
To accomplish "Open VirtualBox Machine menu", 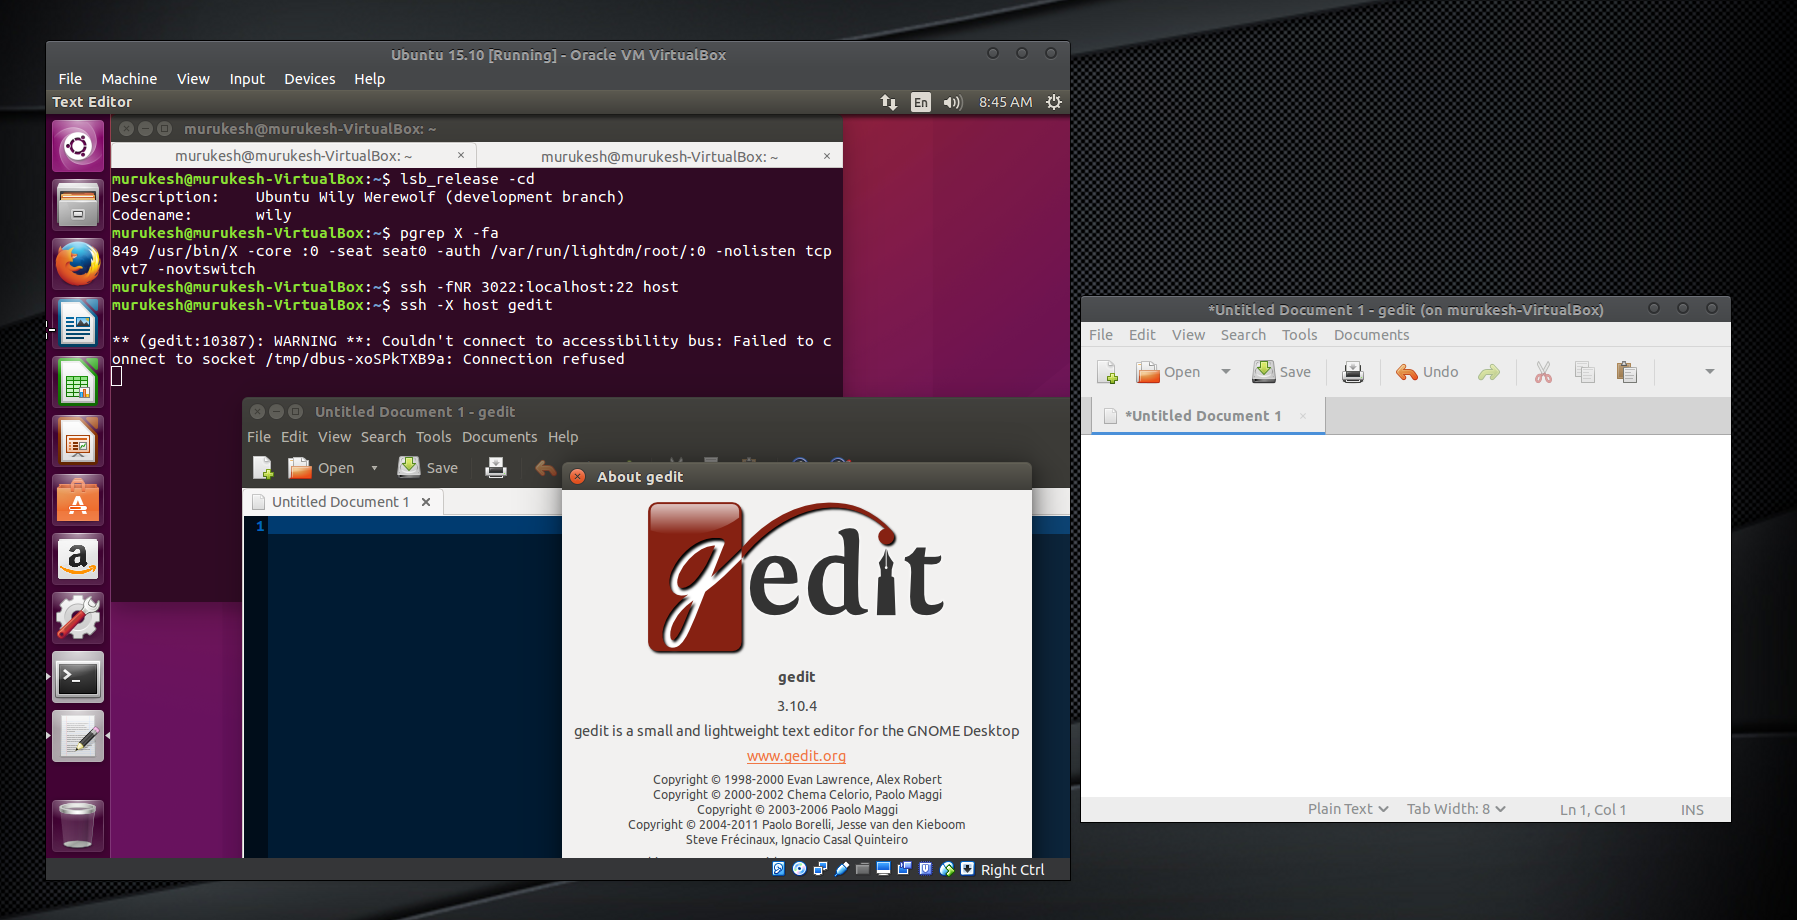I will click(x=129, y=79).
